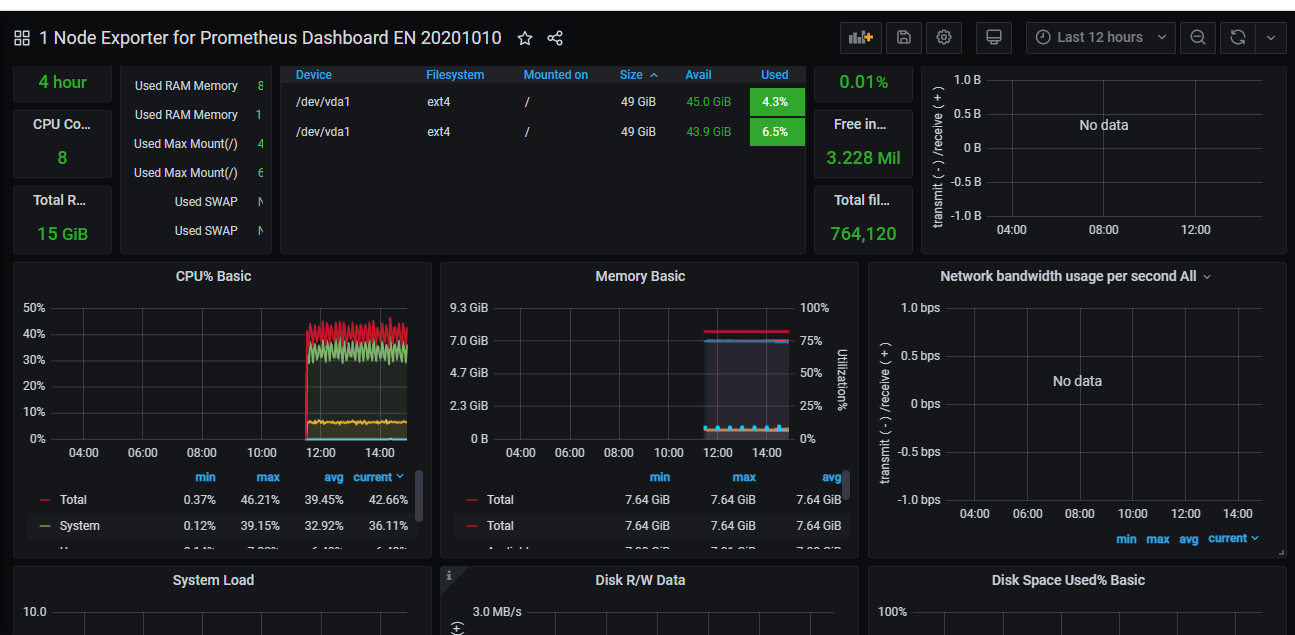
Task: Click the Free in... 3.228 Mil panel
Action: [864, 143]
